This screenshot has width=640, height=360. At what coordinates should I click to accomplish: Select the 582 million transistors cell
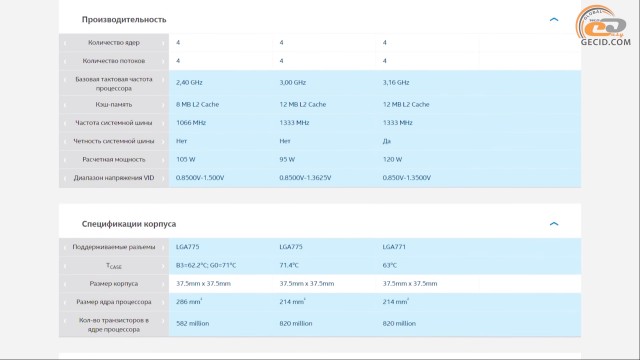pos(193,324)
